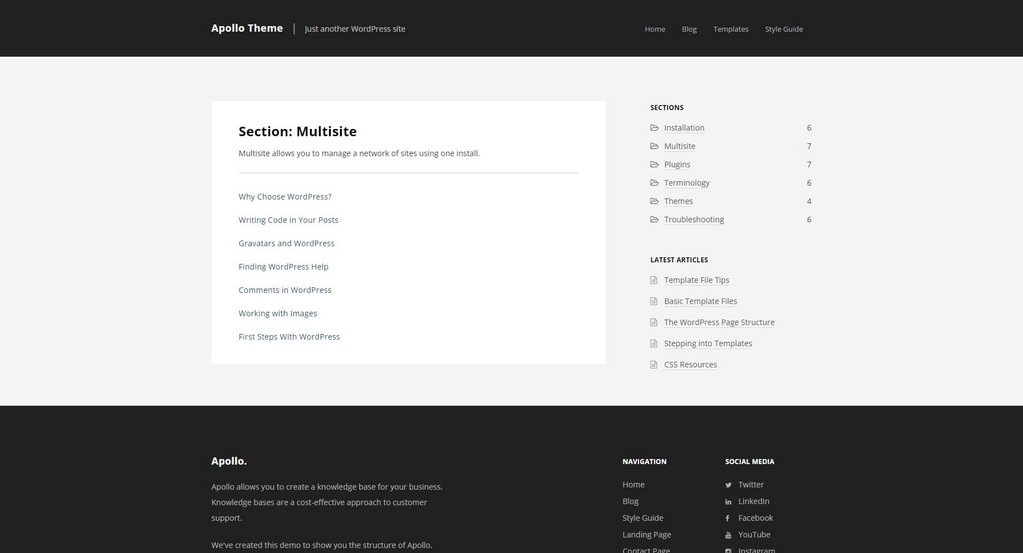Click the folder icon beside Installation
Viewport: 1023px width, 553px height.
pos(654,128)
